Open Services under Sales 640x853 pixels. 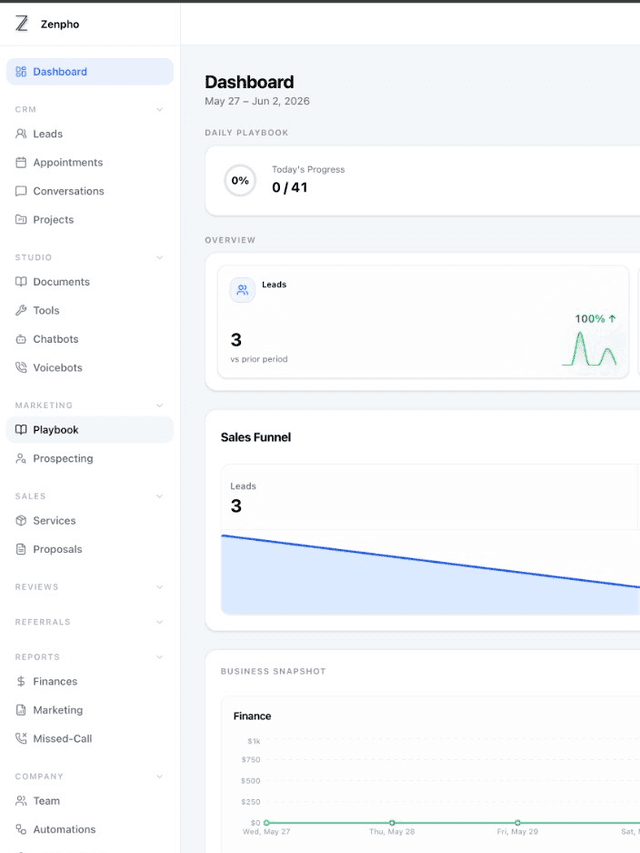(90, 521)
